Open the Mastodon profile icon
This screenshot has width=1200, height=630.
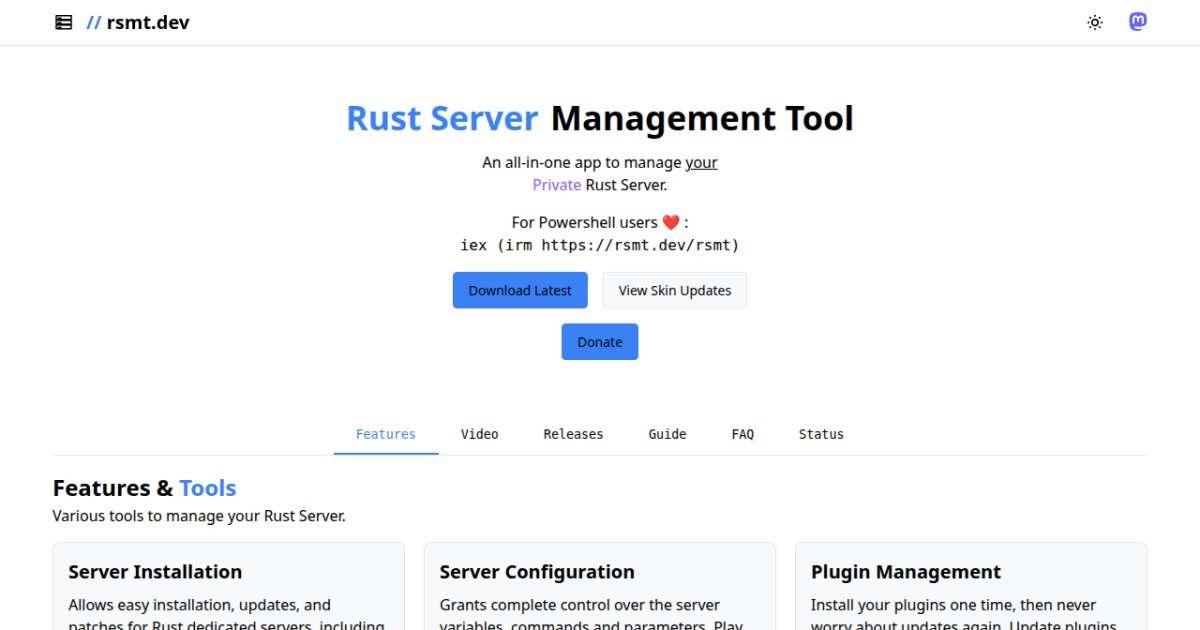pyautogui.click(x=1138, y=20)
